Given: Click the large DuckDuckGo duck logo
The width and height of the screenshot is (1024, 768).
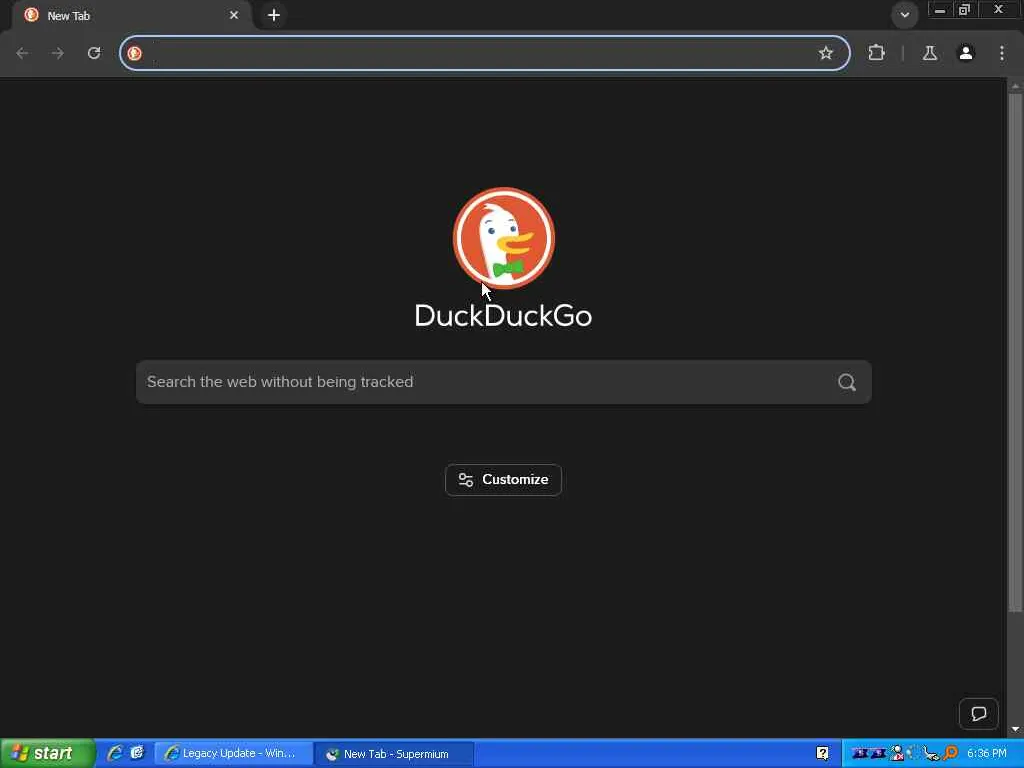Looking at the screenshot, I should click(x=504, y=238).
